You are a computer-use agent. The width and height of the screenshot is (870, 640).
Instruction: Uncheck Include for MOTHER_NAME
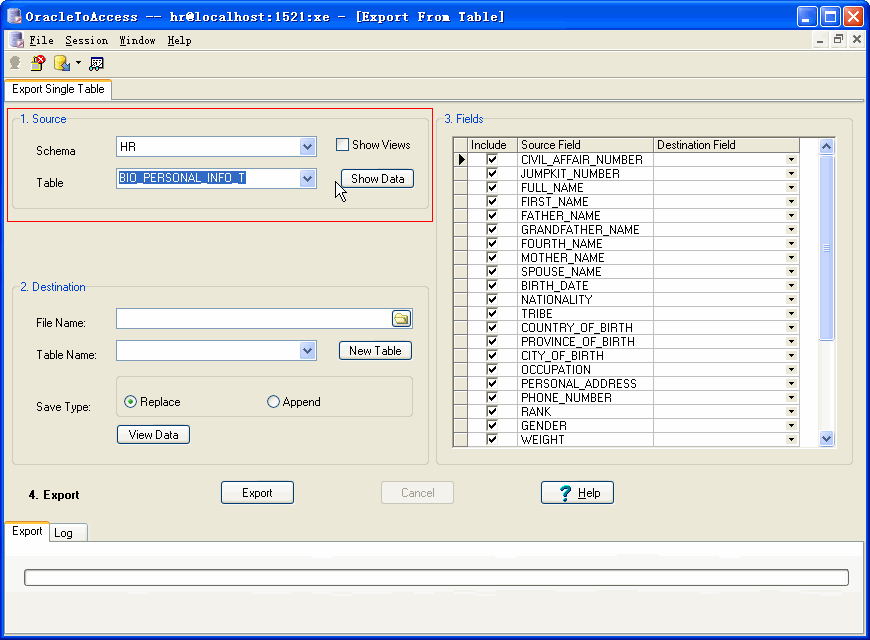[x=492, y=258]
